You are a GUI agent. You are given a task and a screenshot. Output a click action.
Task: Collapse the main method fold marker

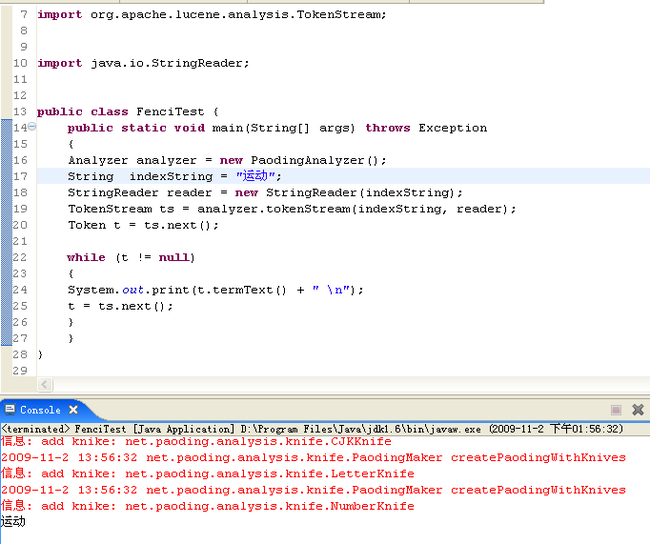[x=32, y=126]
